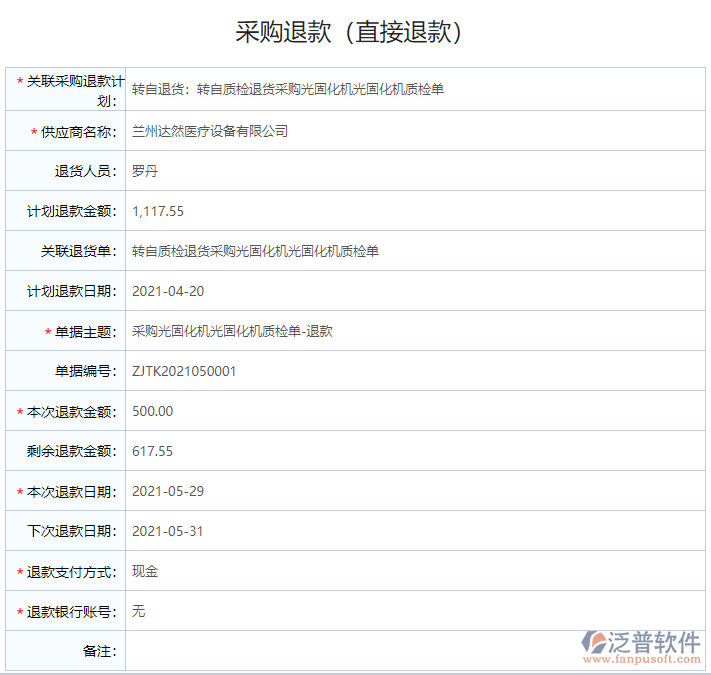Open the www.fanpusoft.com website link

point(641,660)
